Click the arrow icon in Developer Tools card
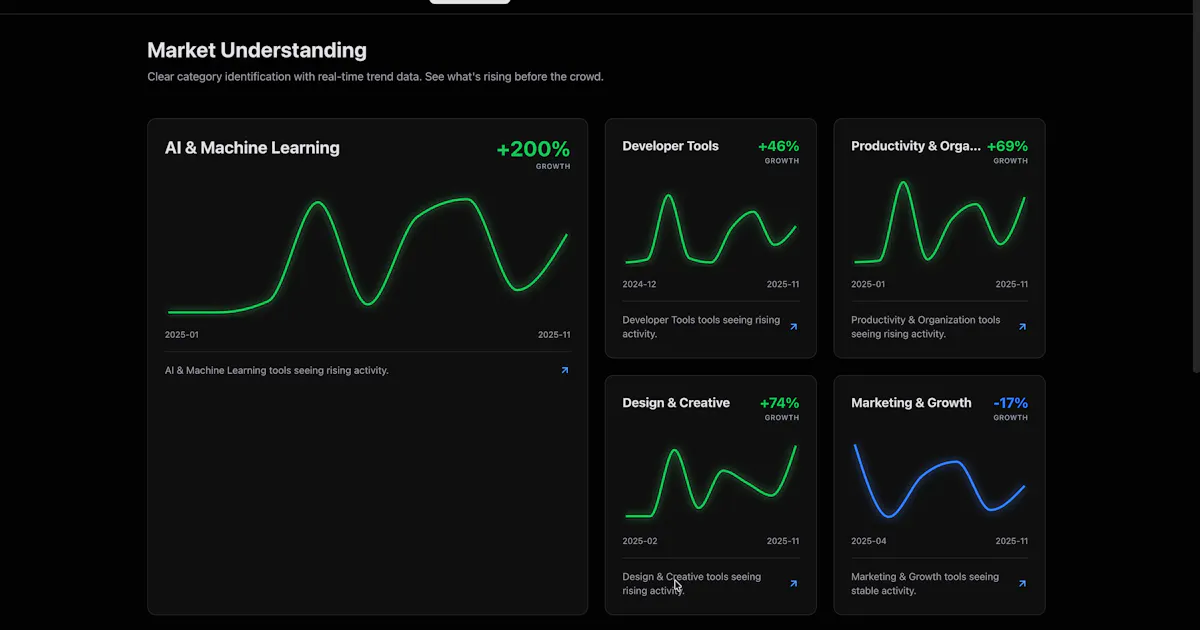This screenshot has width=1200, height=630. pyautogui.click(x=794, y=327)
